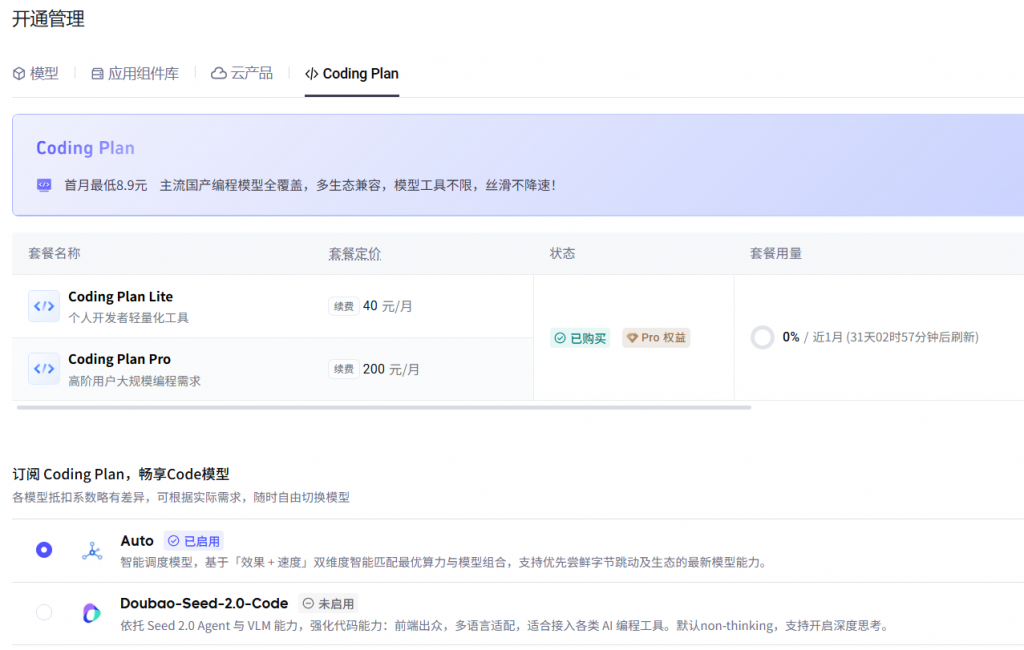Click 续费 for Coding Plan Lite
The image size is (1024, 650).
coord(343,306)
